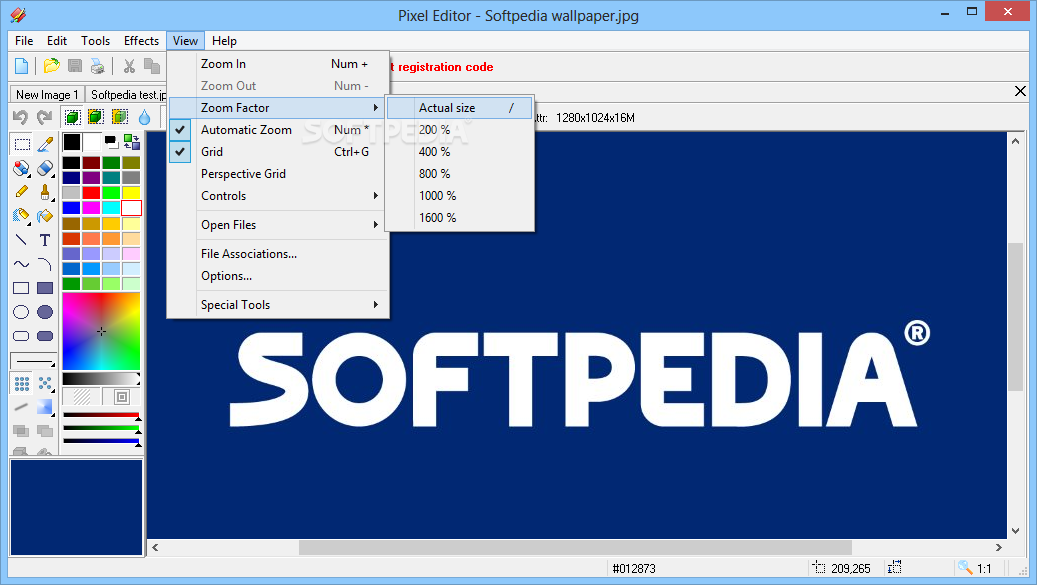The height and width of the screenshot is (585, 1037).
Task: Select the arc tool
Action: click(x=45, y=264)
